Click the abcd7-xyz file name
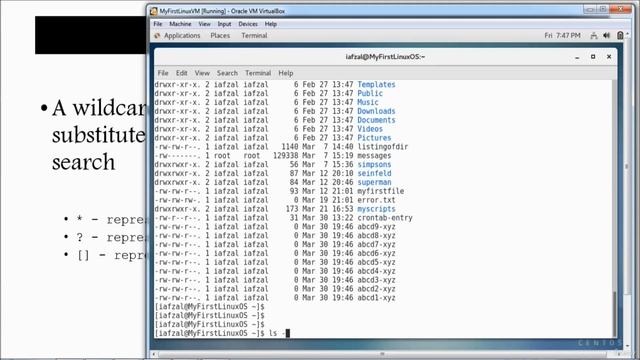 pyautogui.click(x=376, y=244)
